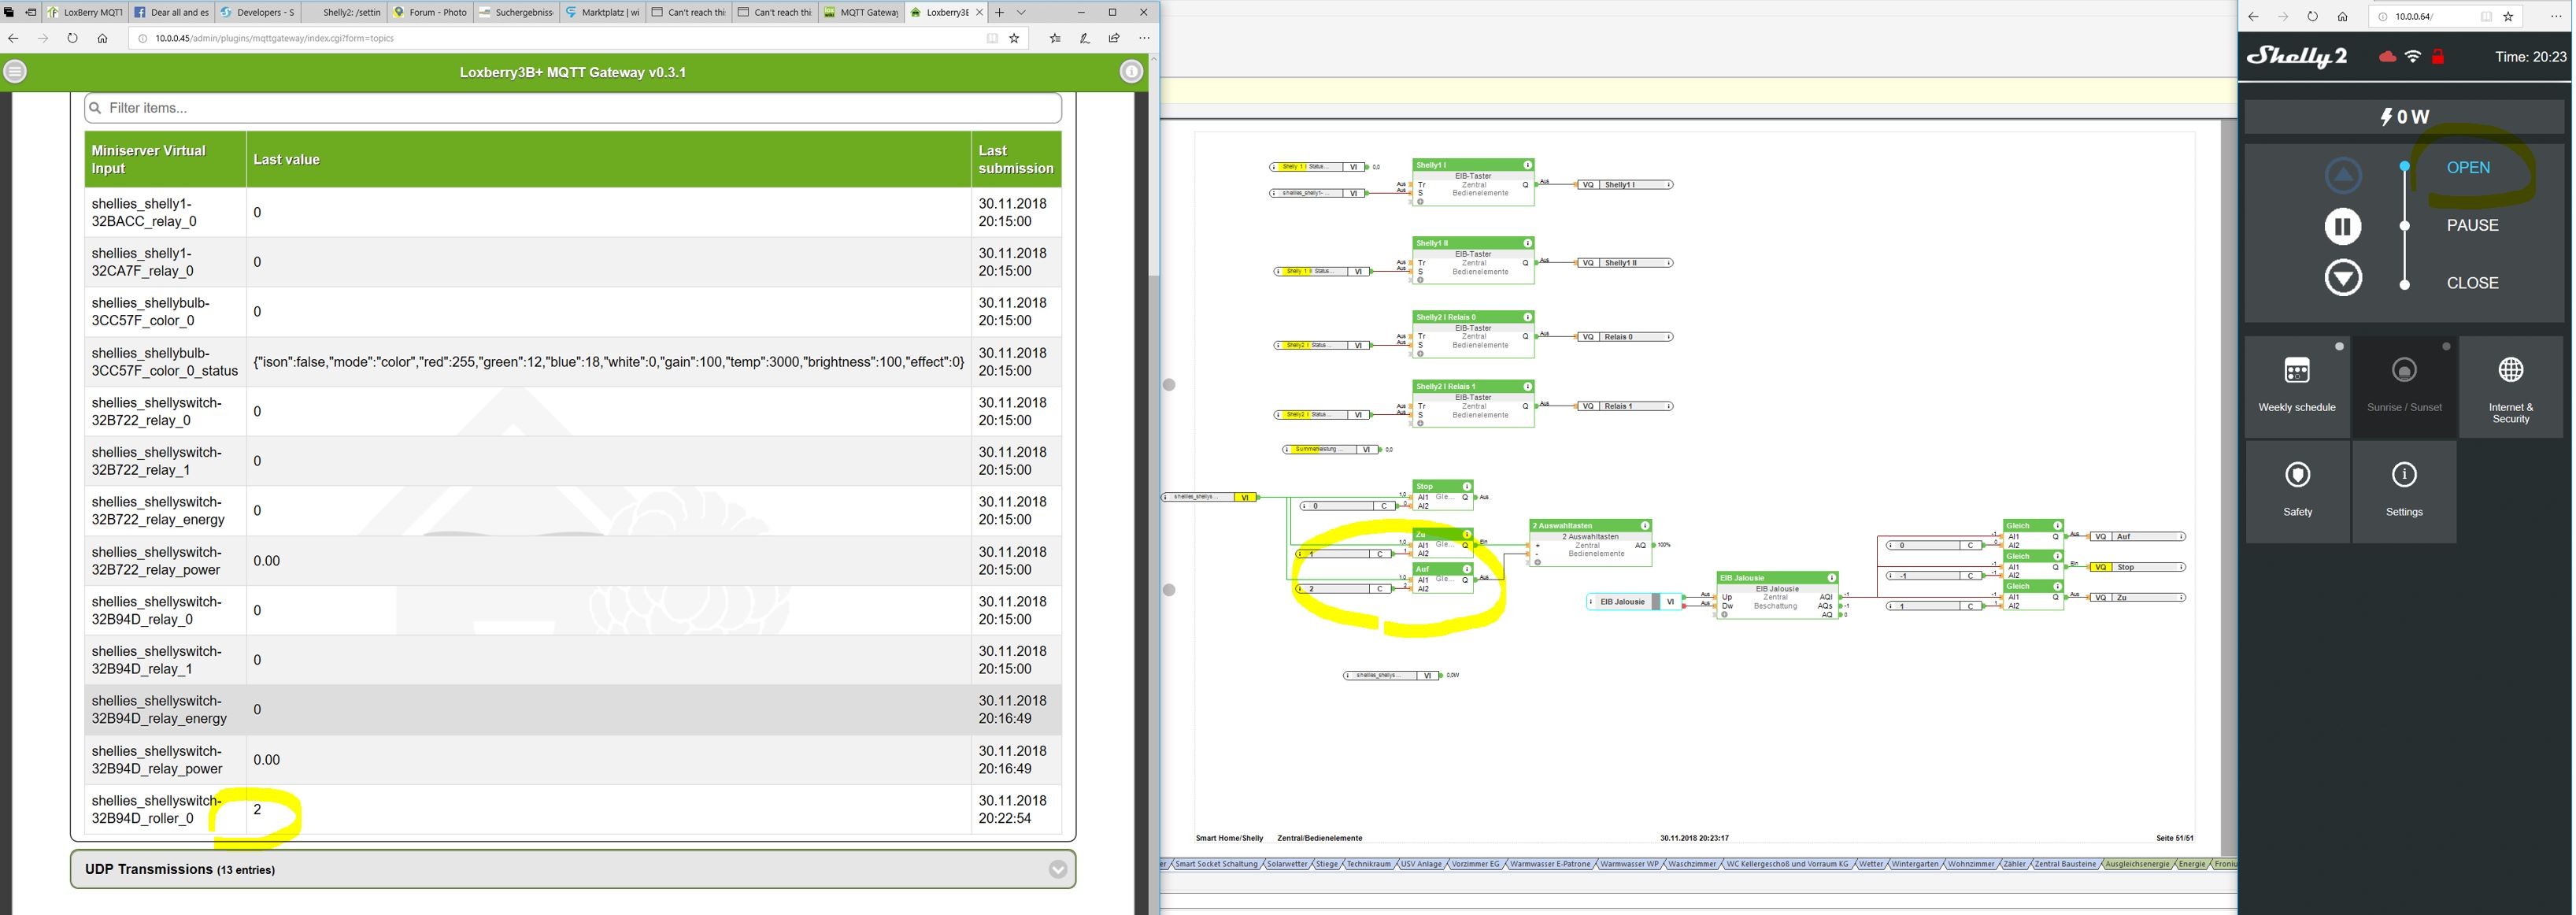Viewport: 2576px width, 915px height.
Task: Open the Weekly schedule tile
Action: (2296, 385)
